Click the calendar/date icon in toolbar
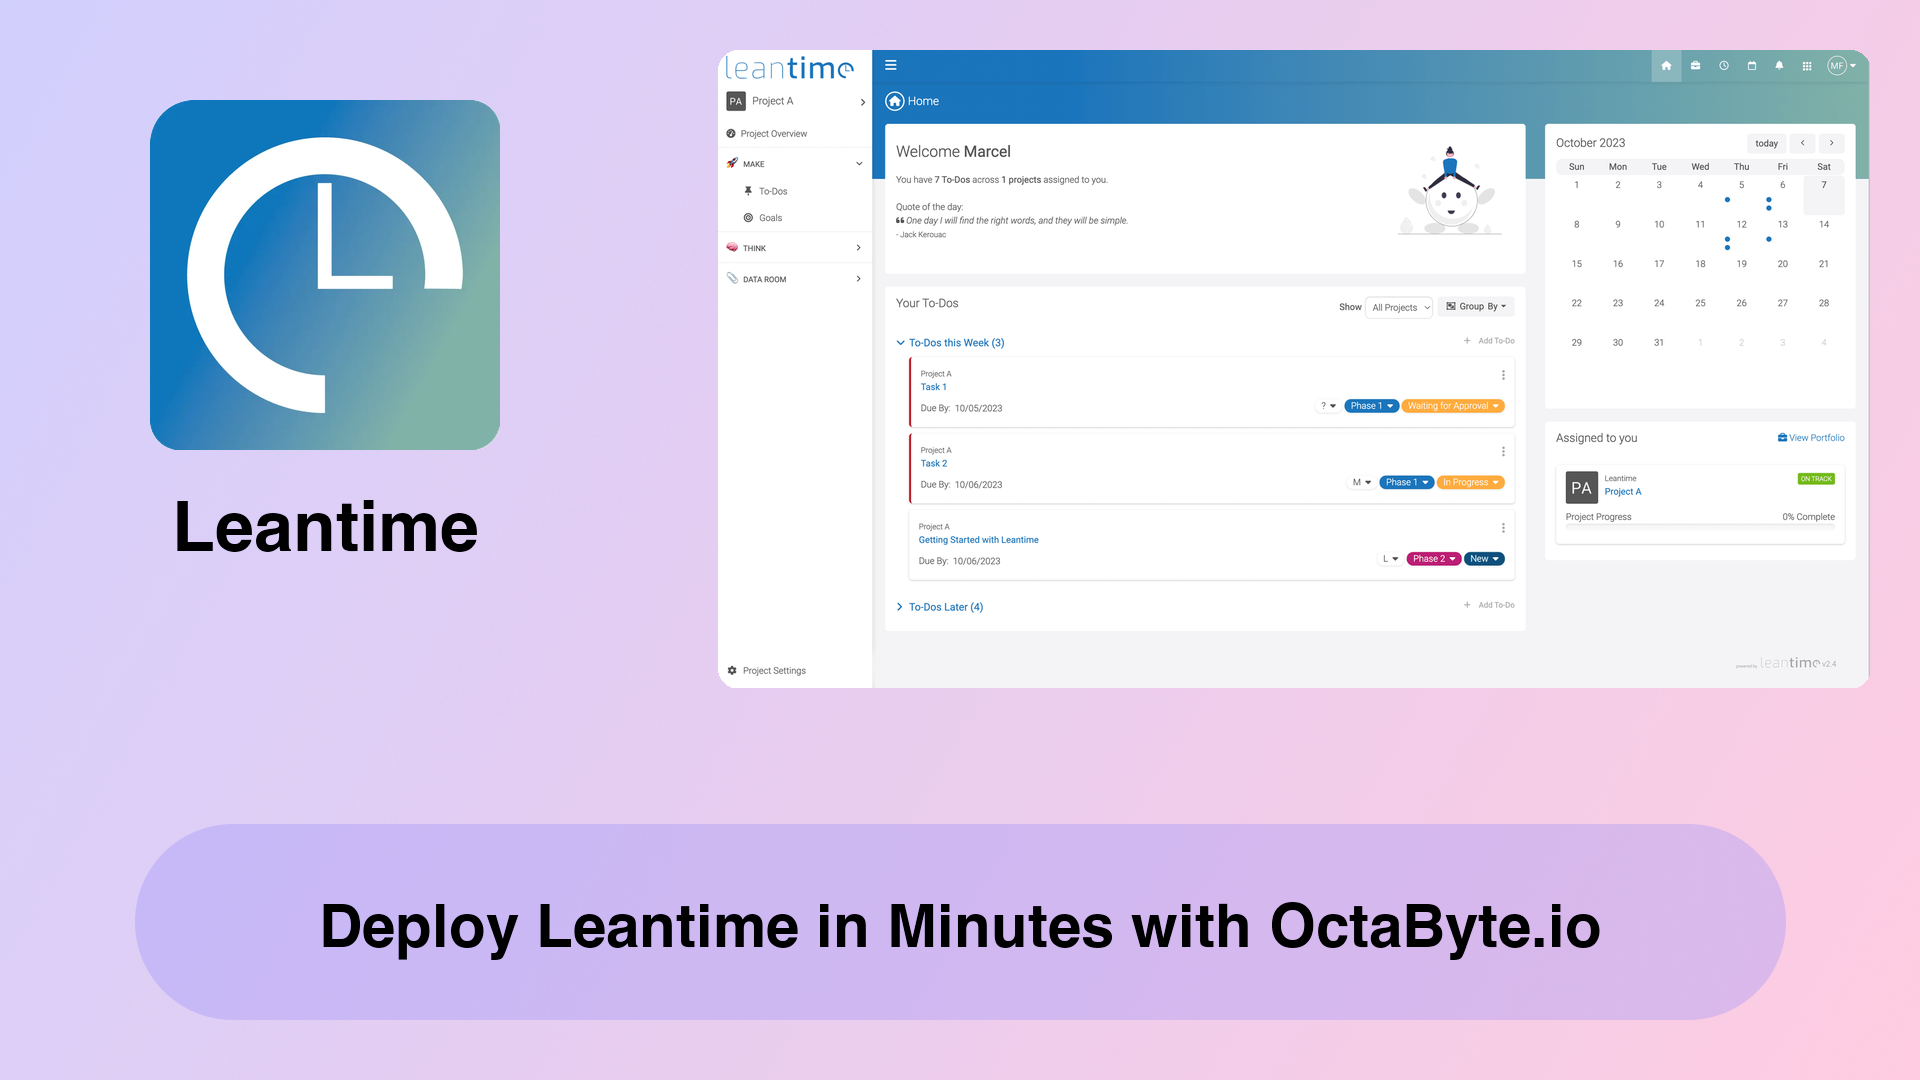This screenshot has width=1920, height=1080. pyautogui.click(x=1751, y=65)
